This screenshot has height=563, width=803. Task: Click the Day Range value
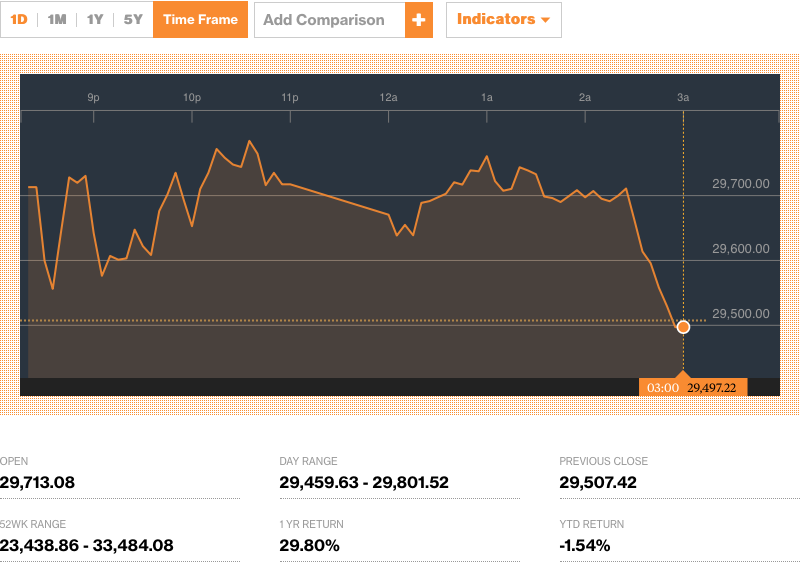point(364,483)
